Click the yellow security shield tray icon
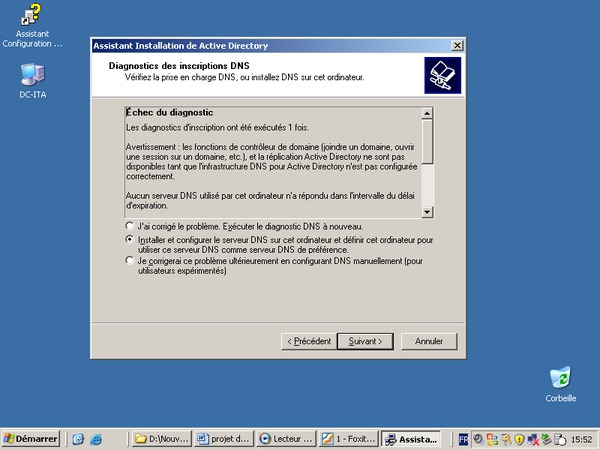 [519, 439]
